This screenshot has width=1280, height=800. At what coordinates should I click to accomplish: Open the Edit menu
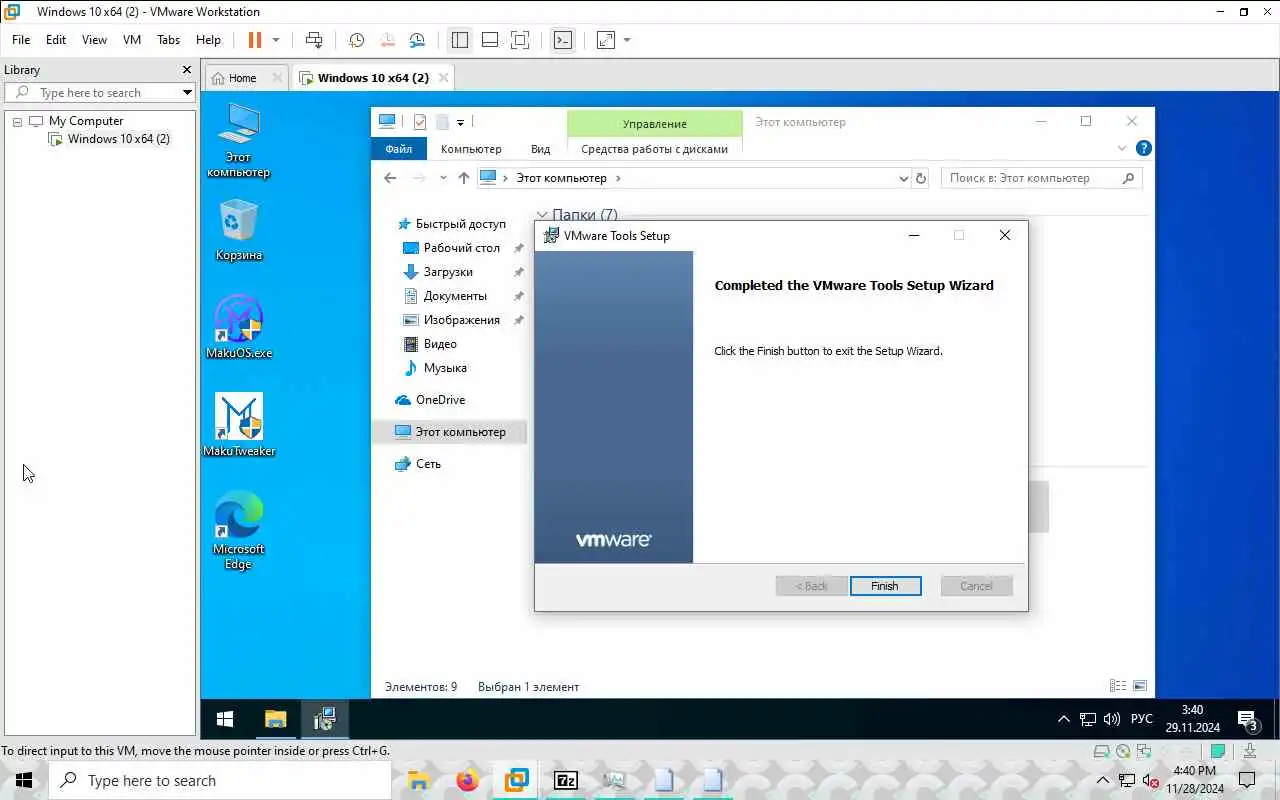(x=56, y=40)
